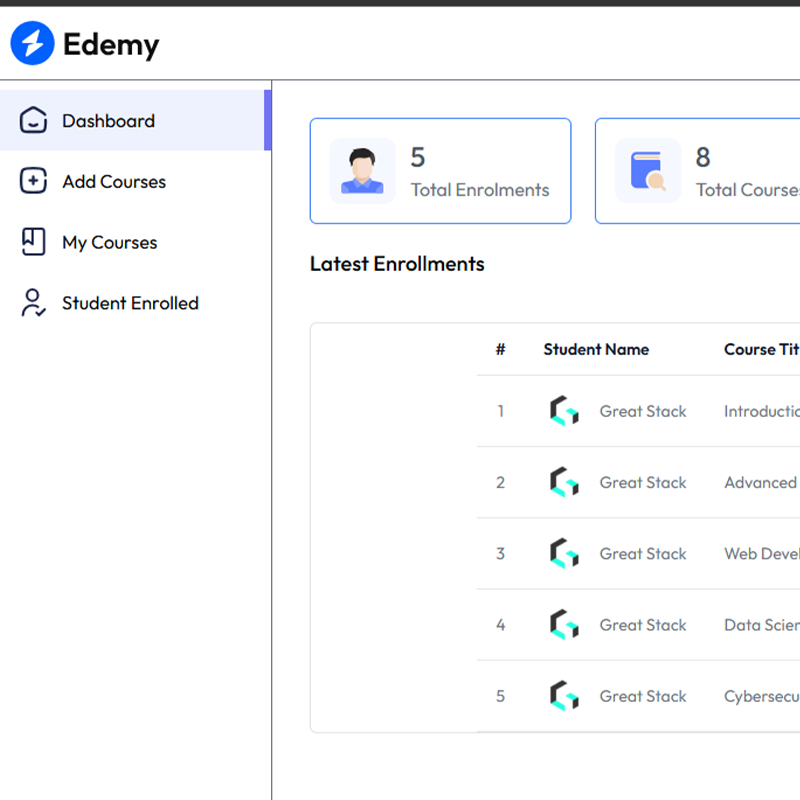This screenshot has width=800, height=800.
Task: Click the Edemy brand name text
Action: pos(111,44)
